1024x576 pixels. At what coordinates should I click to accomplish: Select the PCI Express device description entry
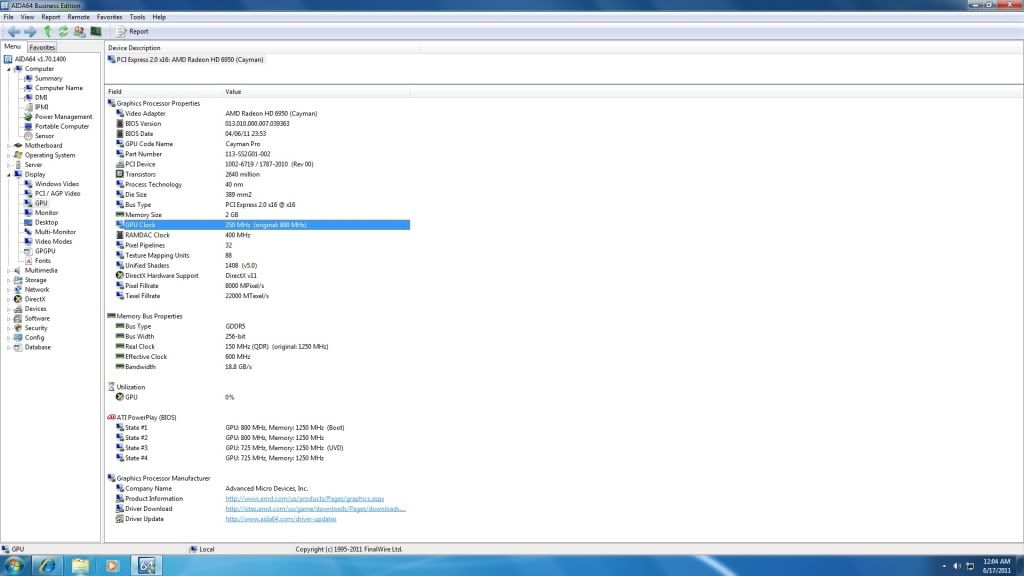(186, 59)
